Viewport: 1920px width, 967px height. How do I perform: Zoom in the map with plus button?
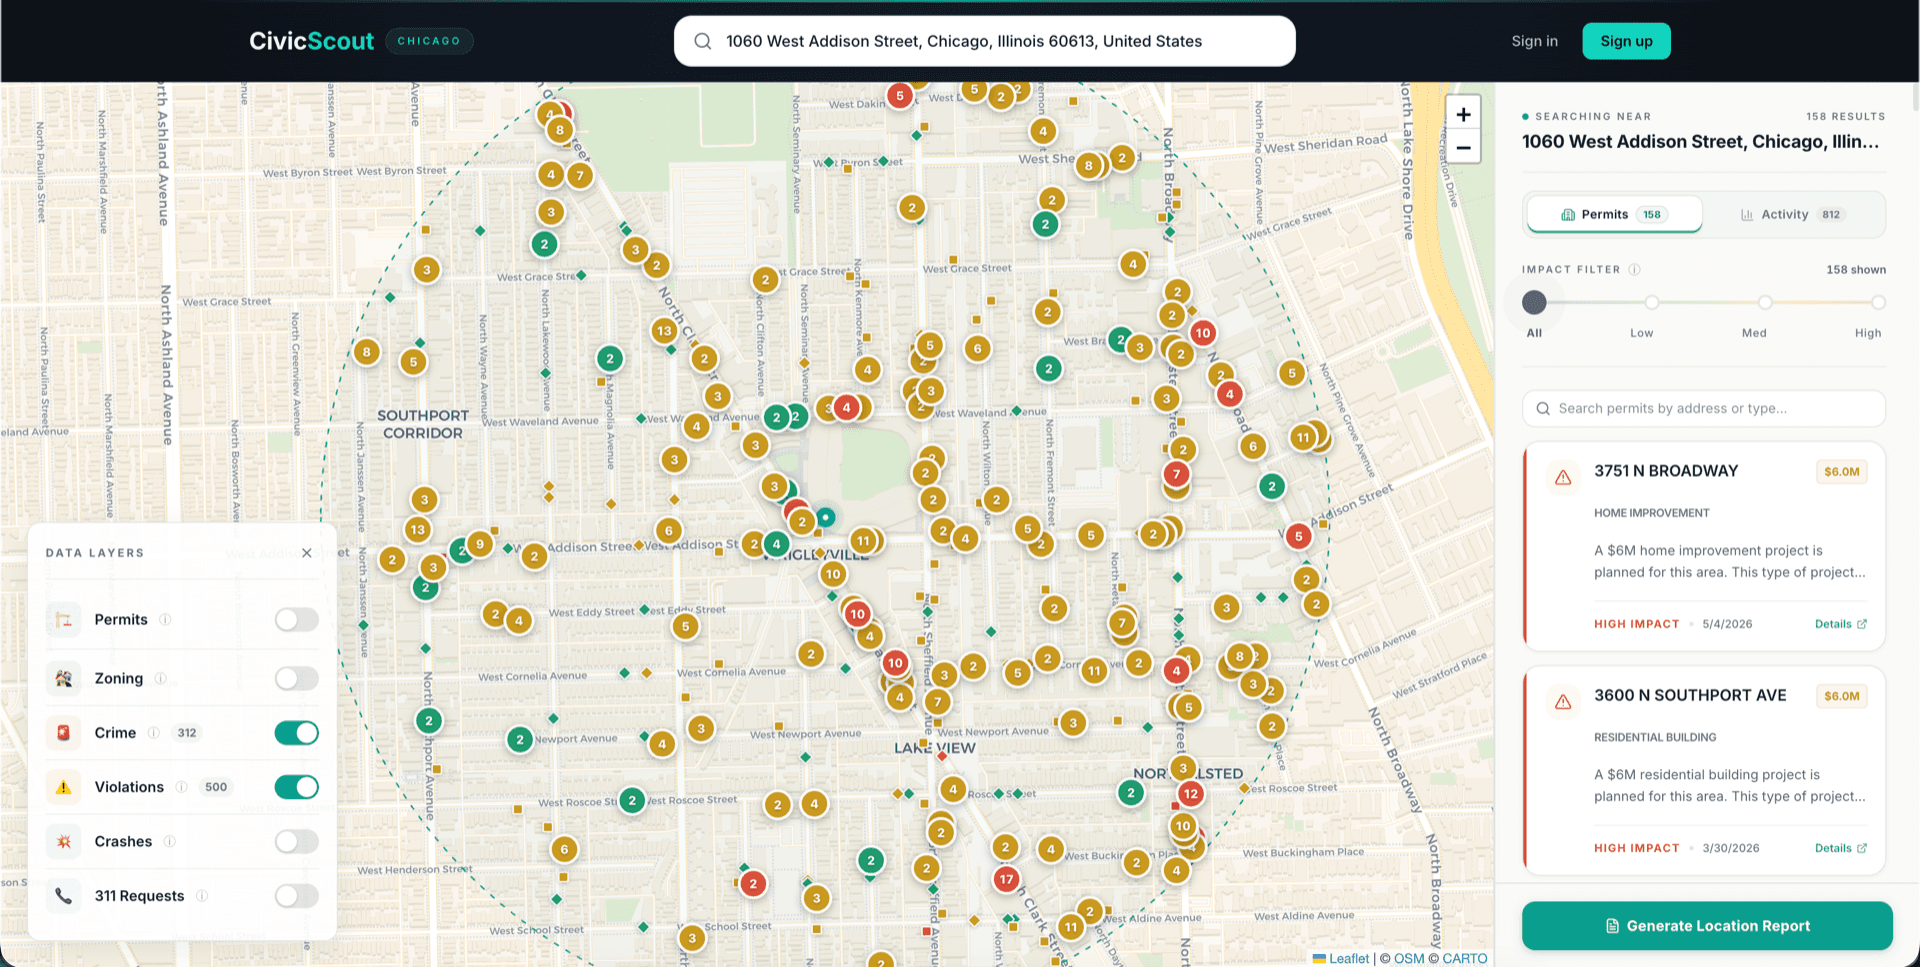click(1463, 114)
